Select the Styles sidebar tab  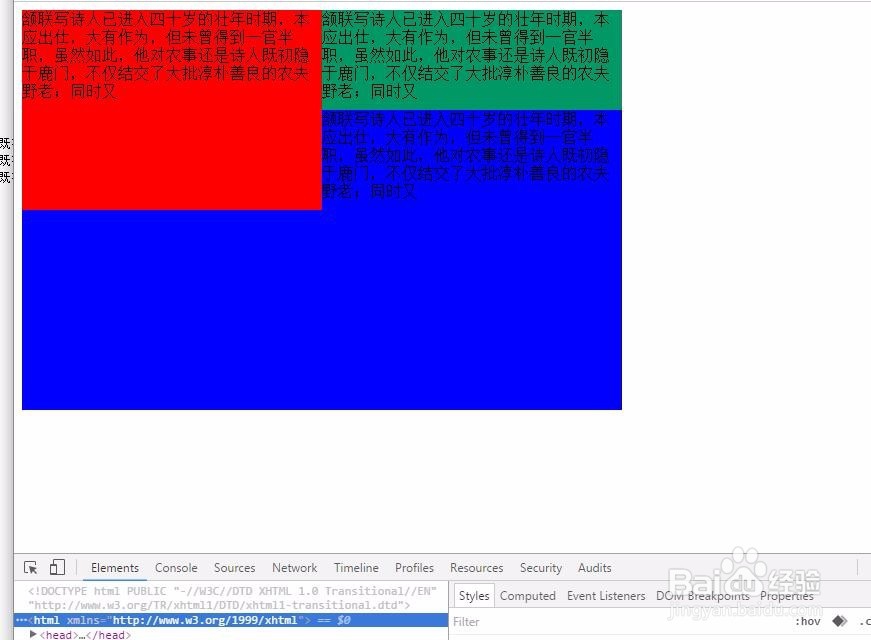click(x=474, y=596)
